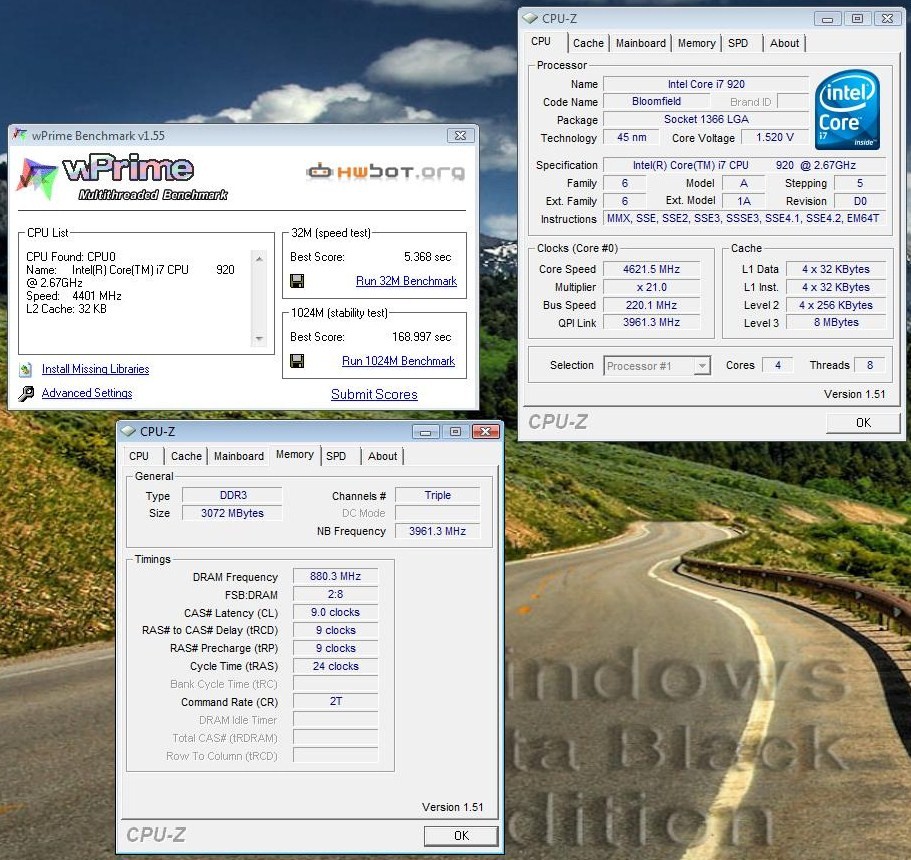Click OK in the CPU-Z Memory window
Screen dimensions: 911x860
461,835
